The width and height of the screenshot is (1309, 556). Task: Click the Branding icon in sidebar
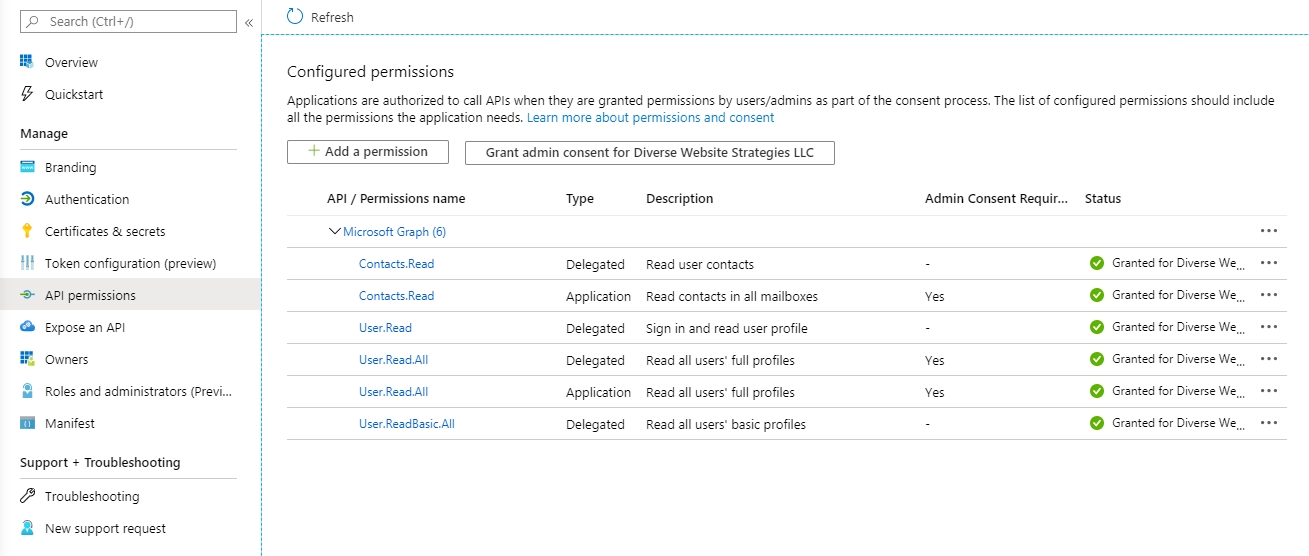[x=27, y=167]
